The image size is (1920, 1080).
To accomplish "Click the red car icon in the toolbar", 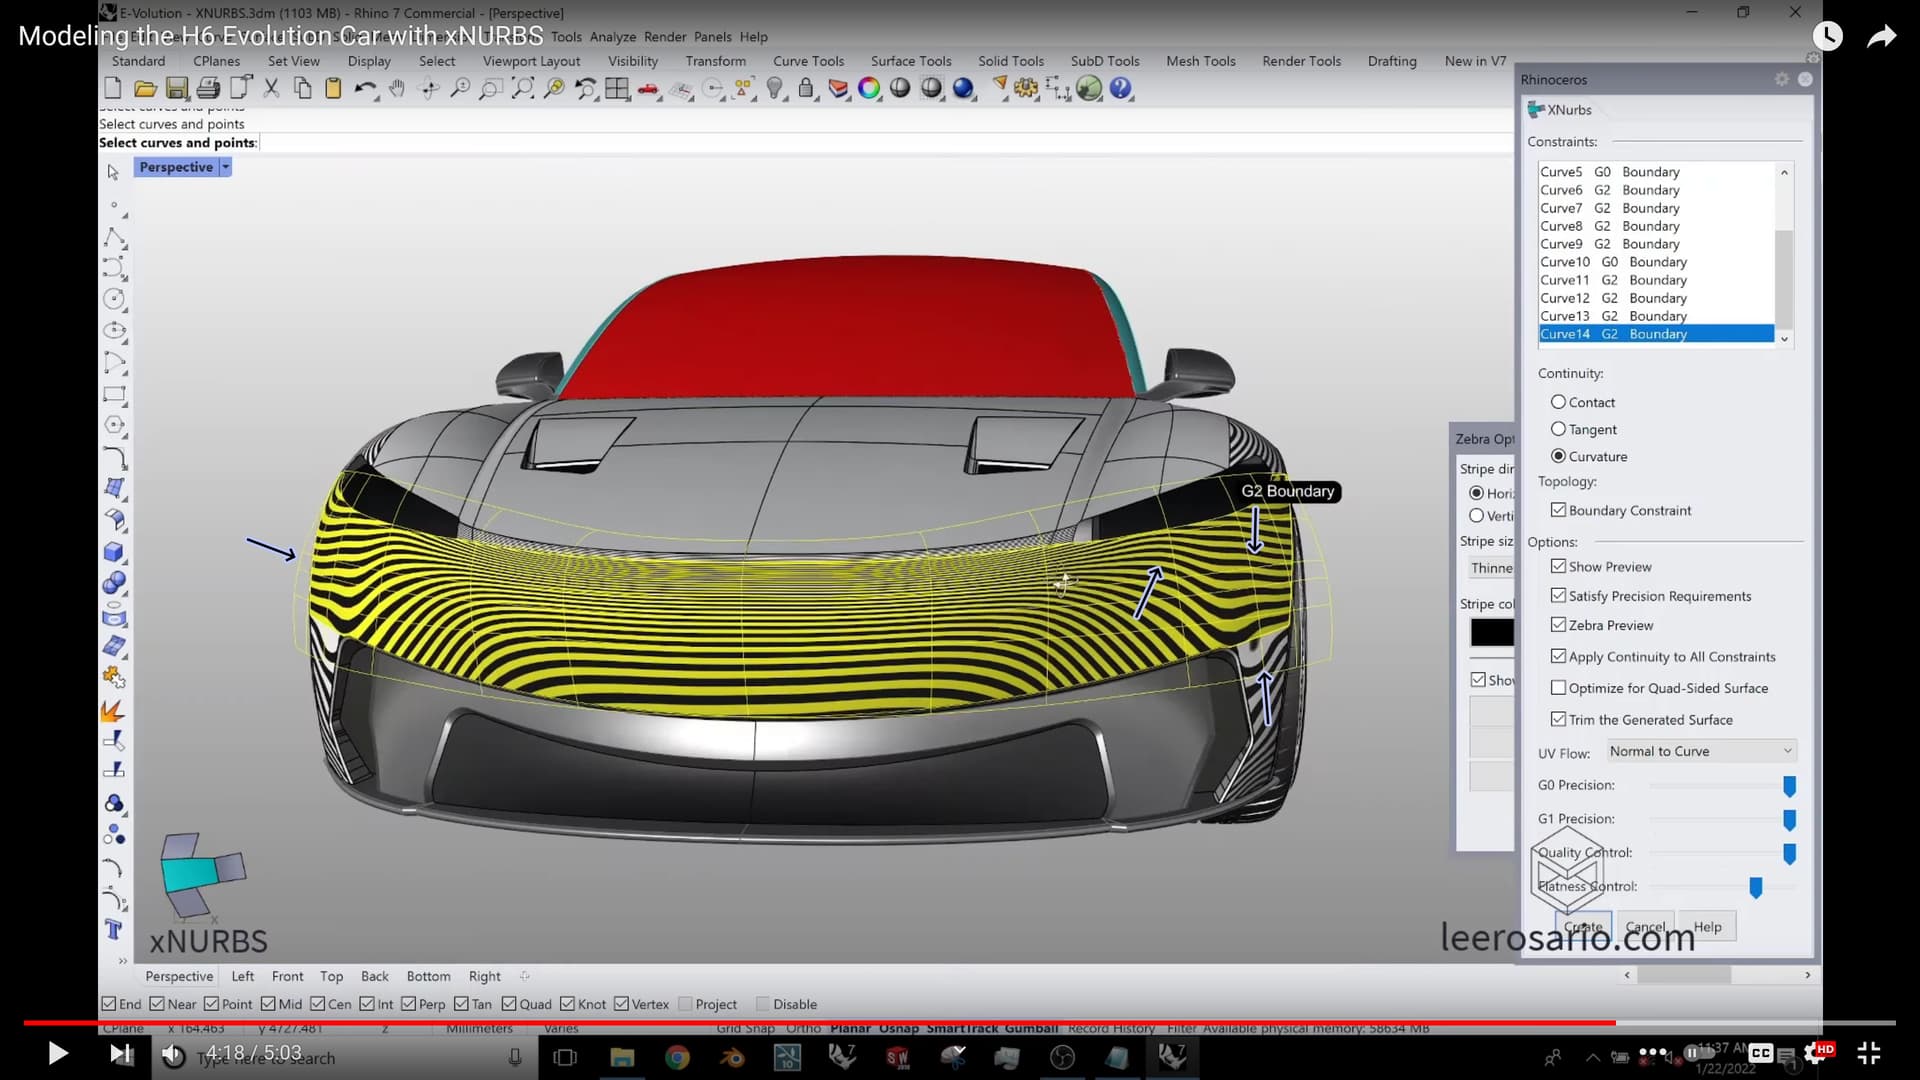I will pyautogui.click(x=648, y=90).
